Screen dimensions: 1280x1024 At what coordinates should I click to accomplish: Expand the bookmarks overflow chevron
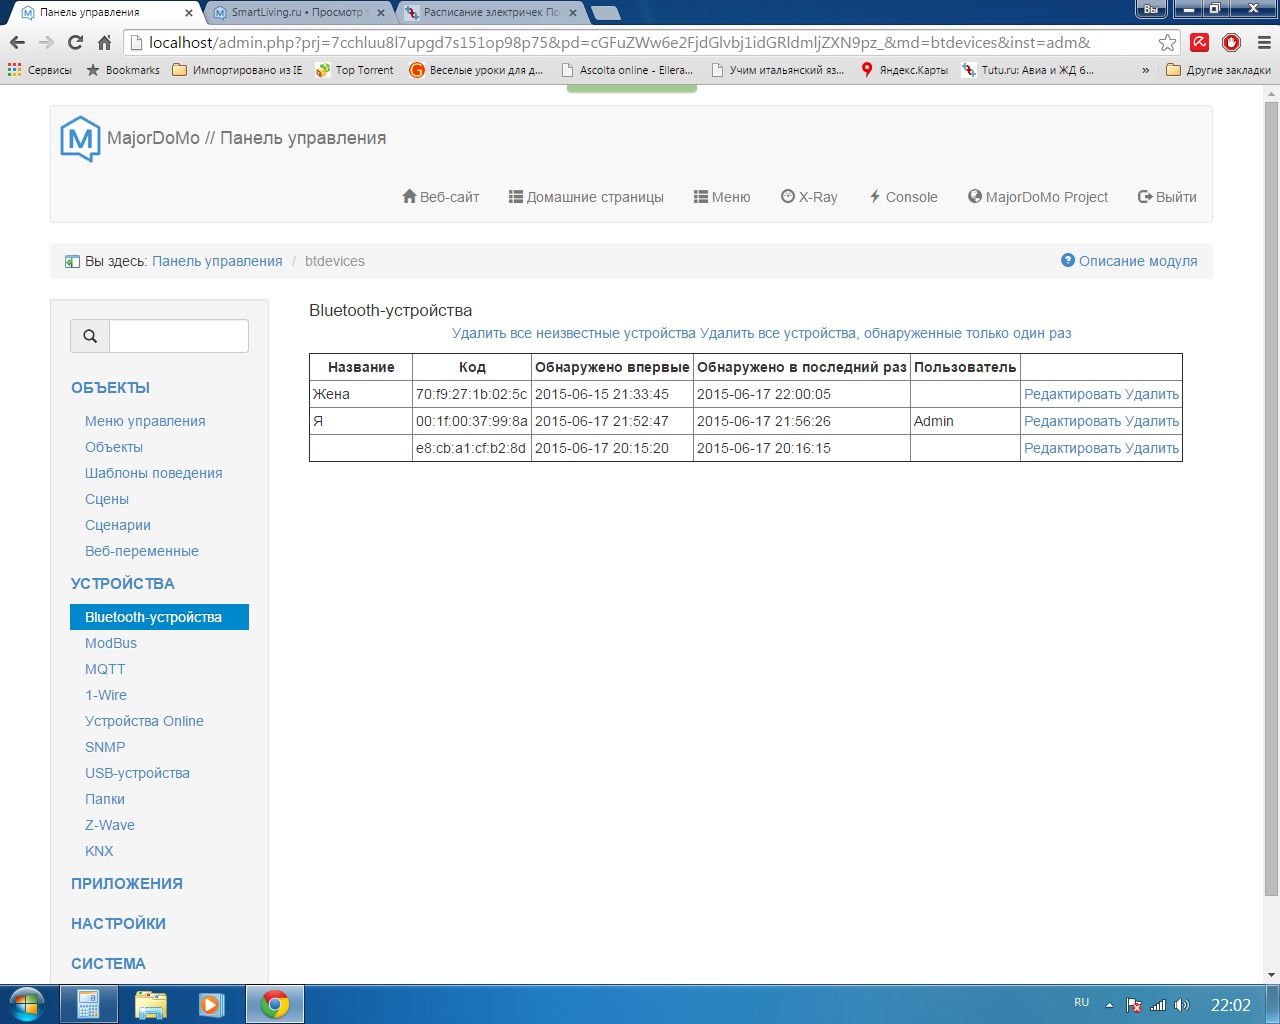(x=1146, y=70)
